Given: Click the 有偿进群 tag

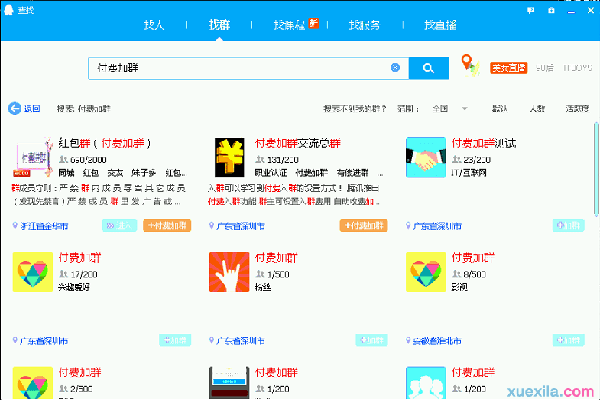Looking at the screenshot, I should pyautogui.click(x=352, y=173).
